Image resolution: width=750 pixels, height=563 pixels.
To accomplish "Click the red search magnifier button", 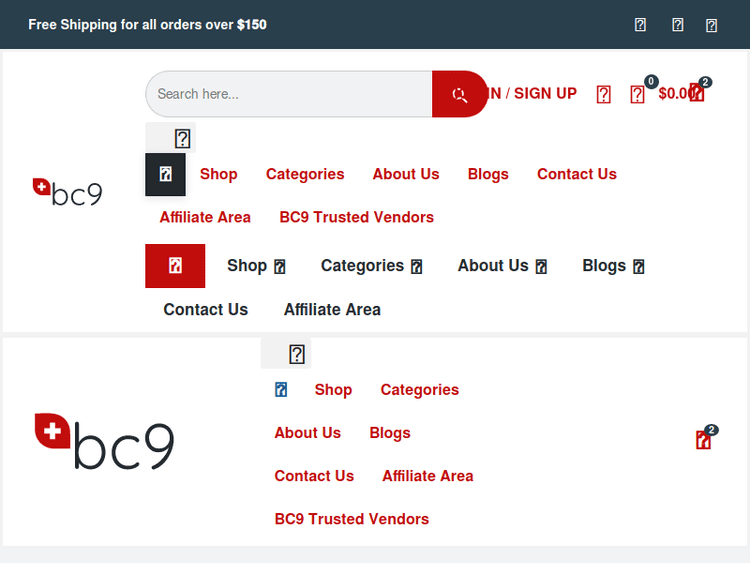I will [459, 94].
